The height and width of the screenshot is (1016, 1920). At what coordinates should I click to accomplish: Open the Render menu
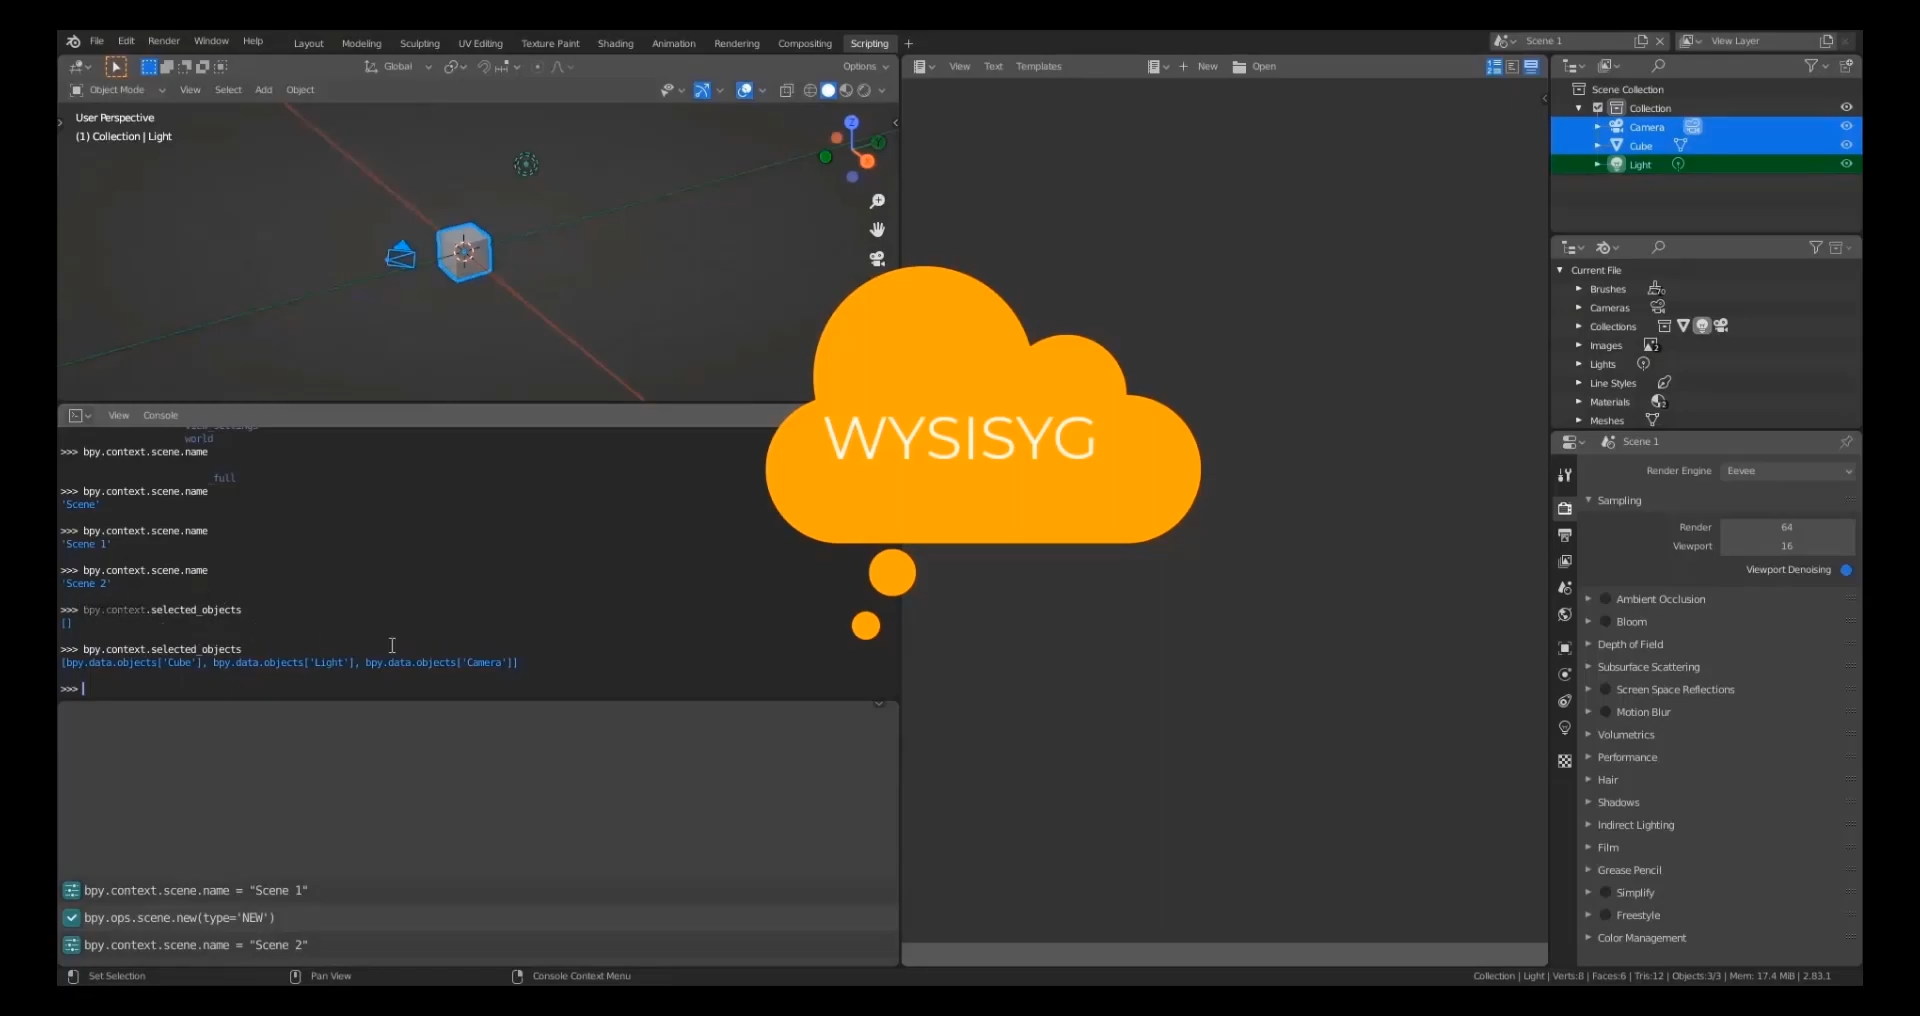(164, 41)
